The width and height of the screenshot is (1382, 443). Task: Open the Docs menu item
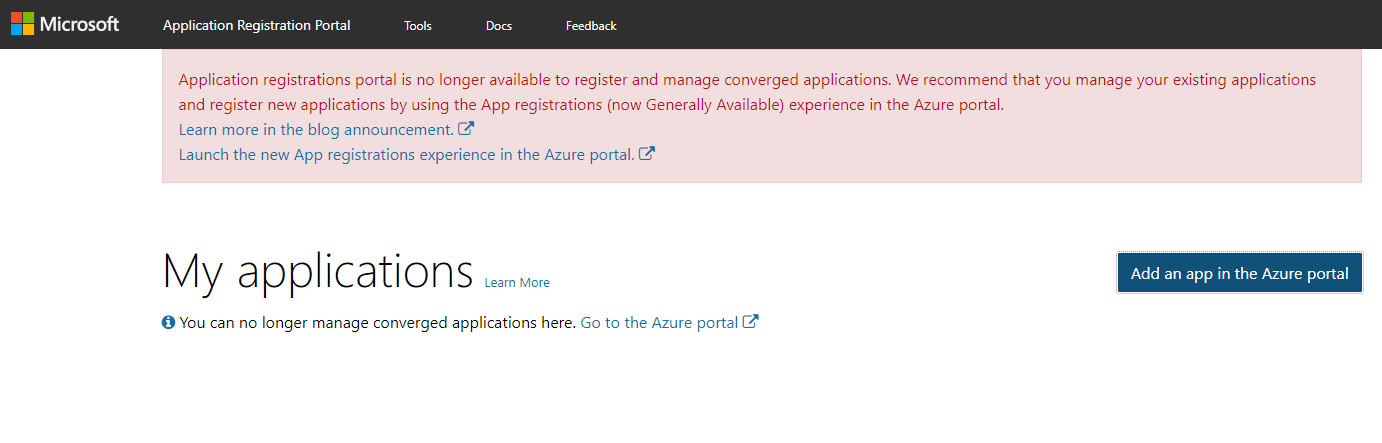(499, 26)
